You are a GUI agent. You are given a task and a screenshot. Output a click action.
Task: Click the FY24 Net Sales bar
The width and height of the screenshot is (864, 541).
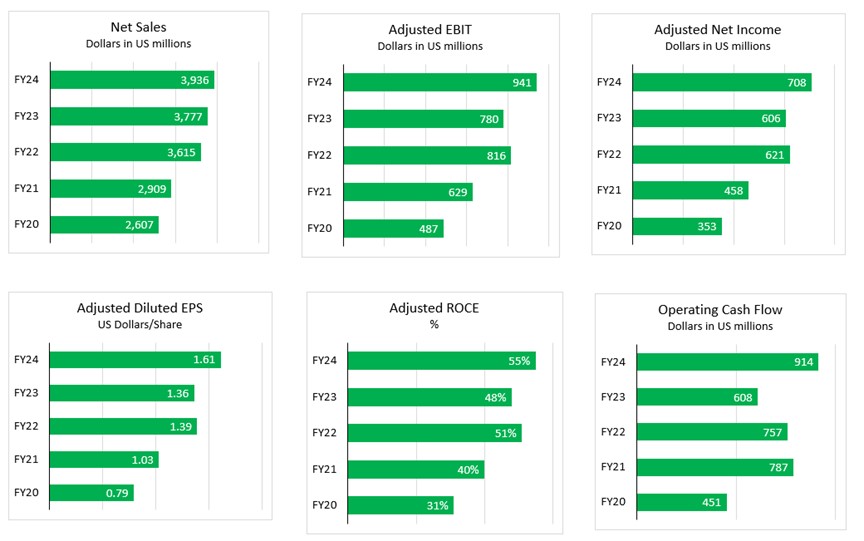point(131,80)
